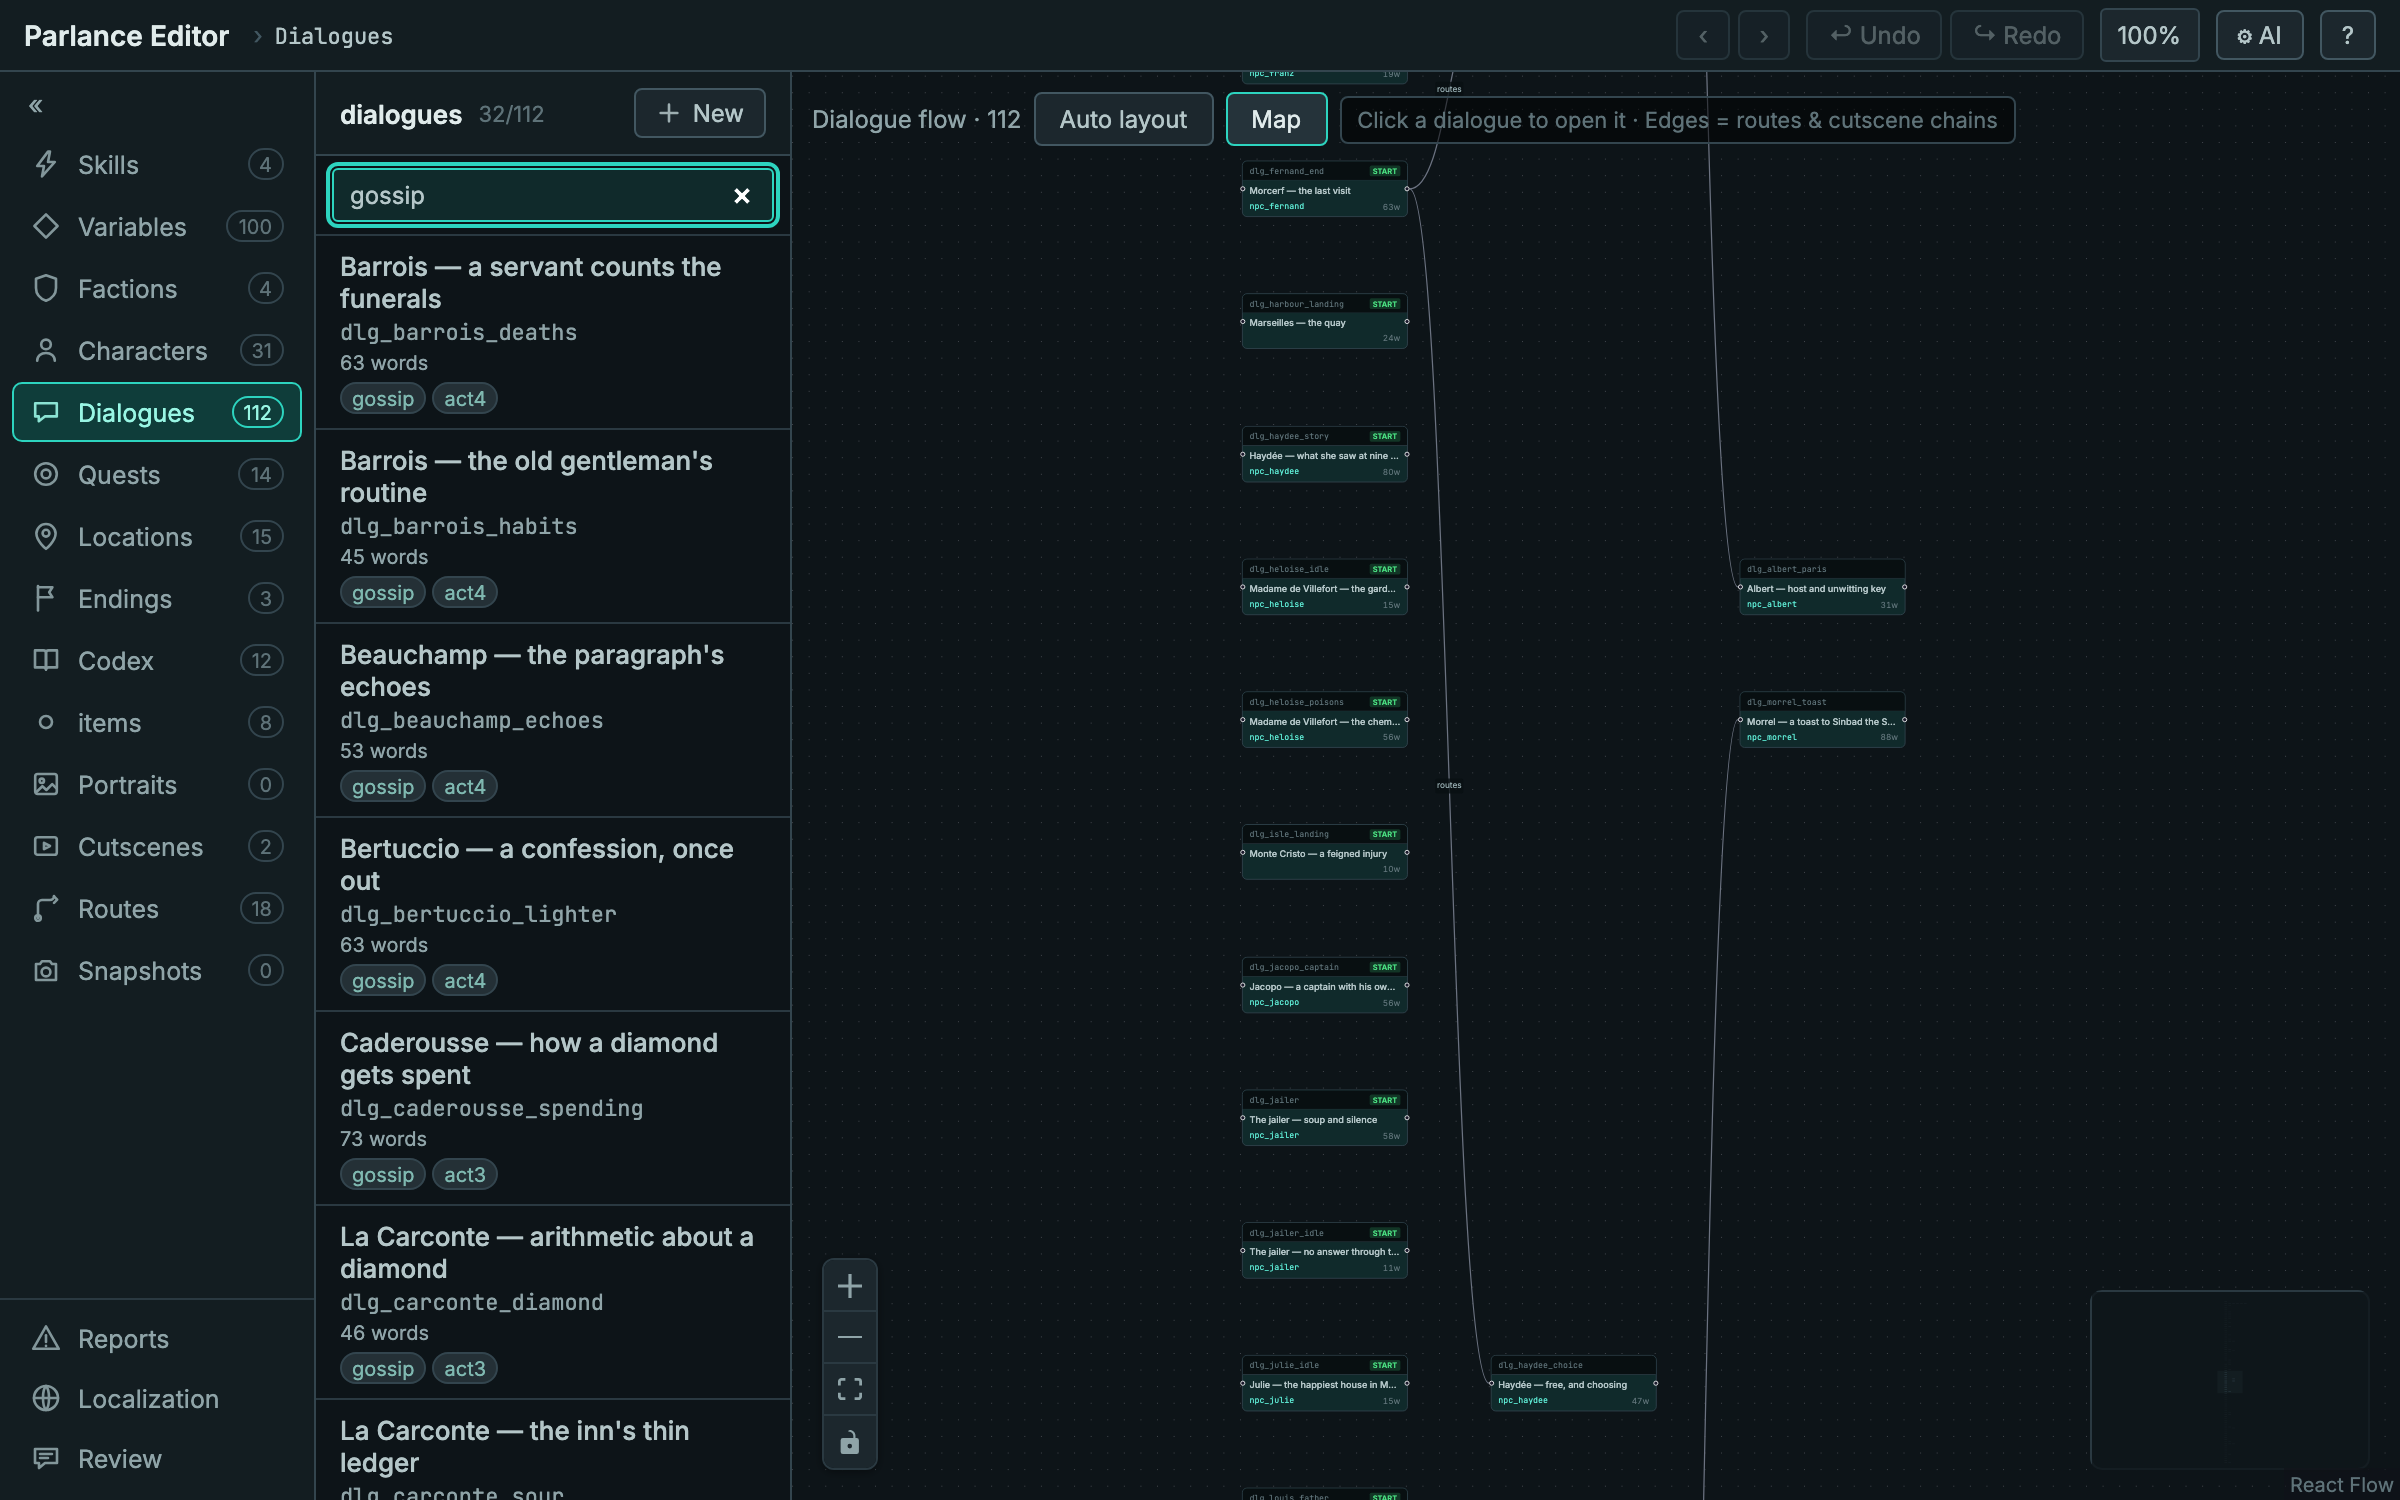Toggle the Map minimap button
Viewport: 2400px width, 1500px height.
point(1276,120)
